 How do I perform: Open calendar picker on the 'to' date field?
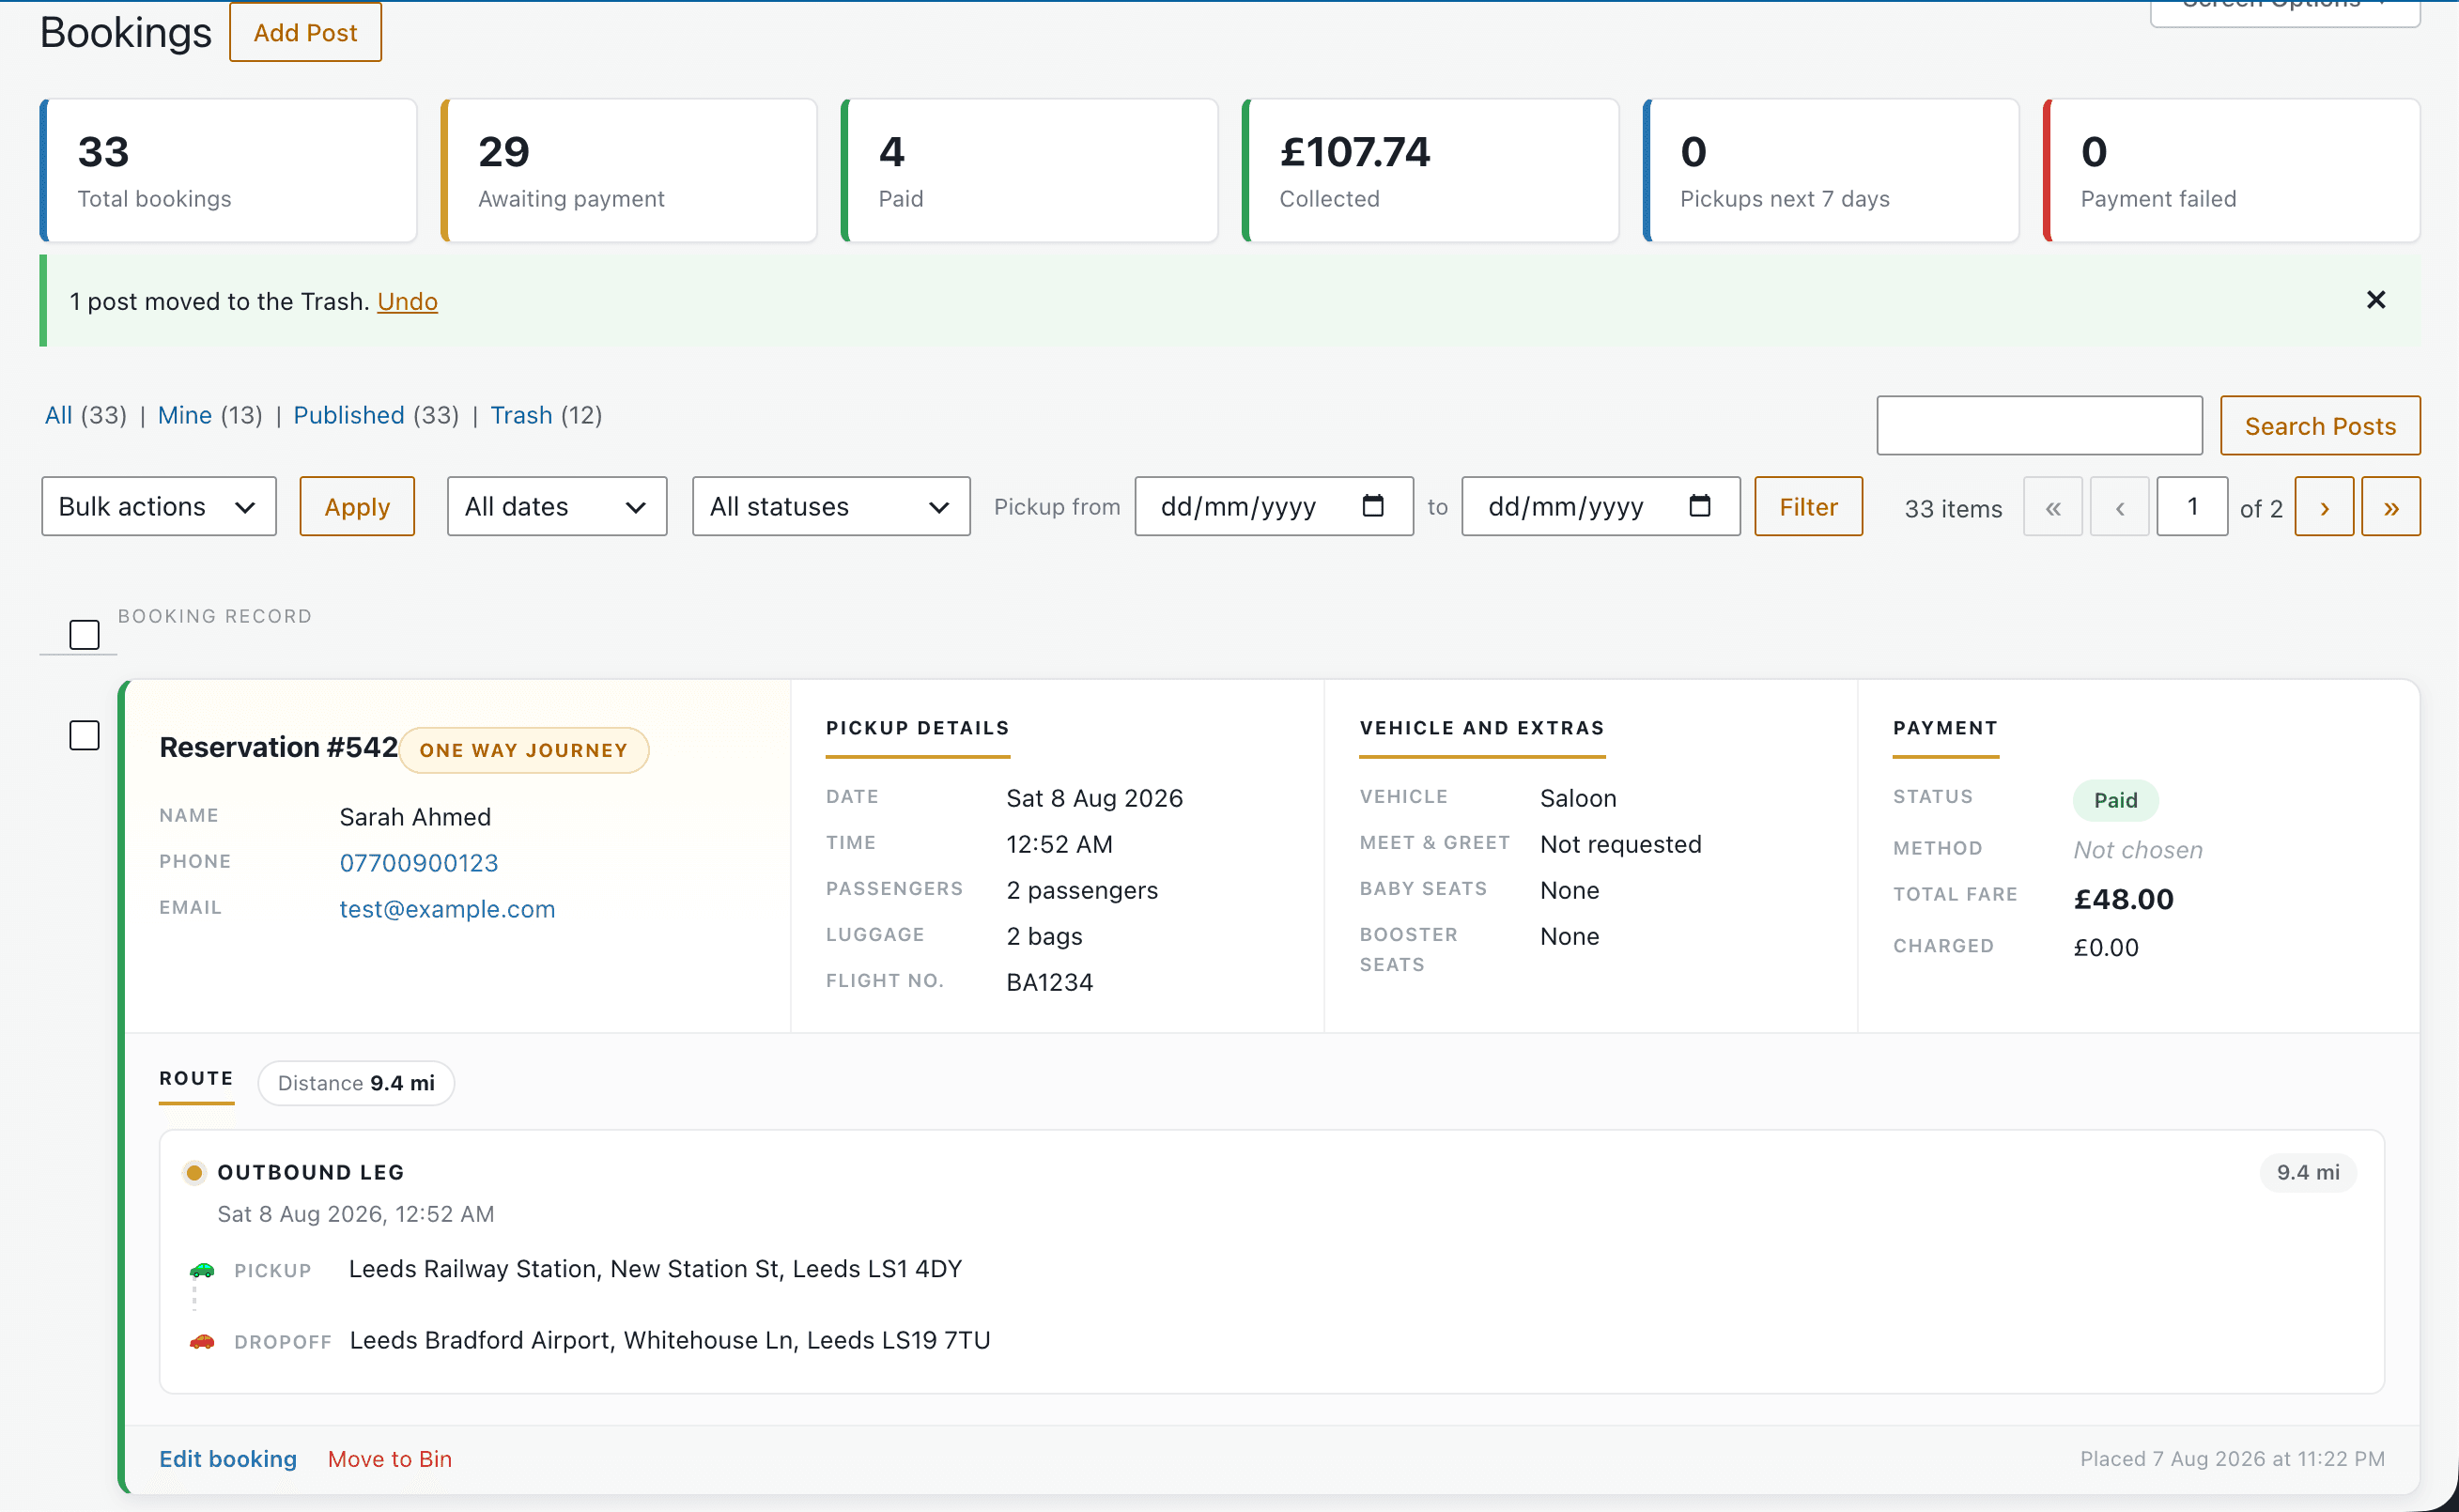click(1699, 506)
